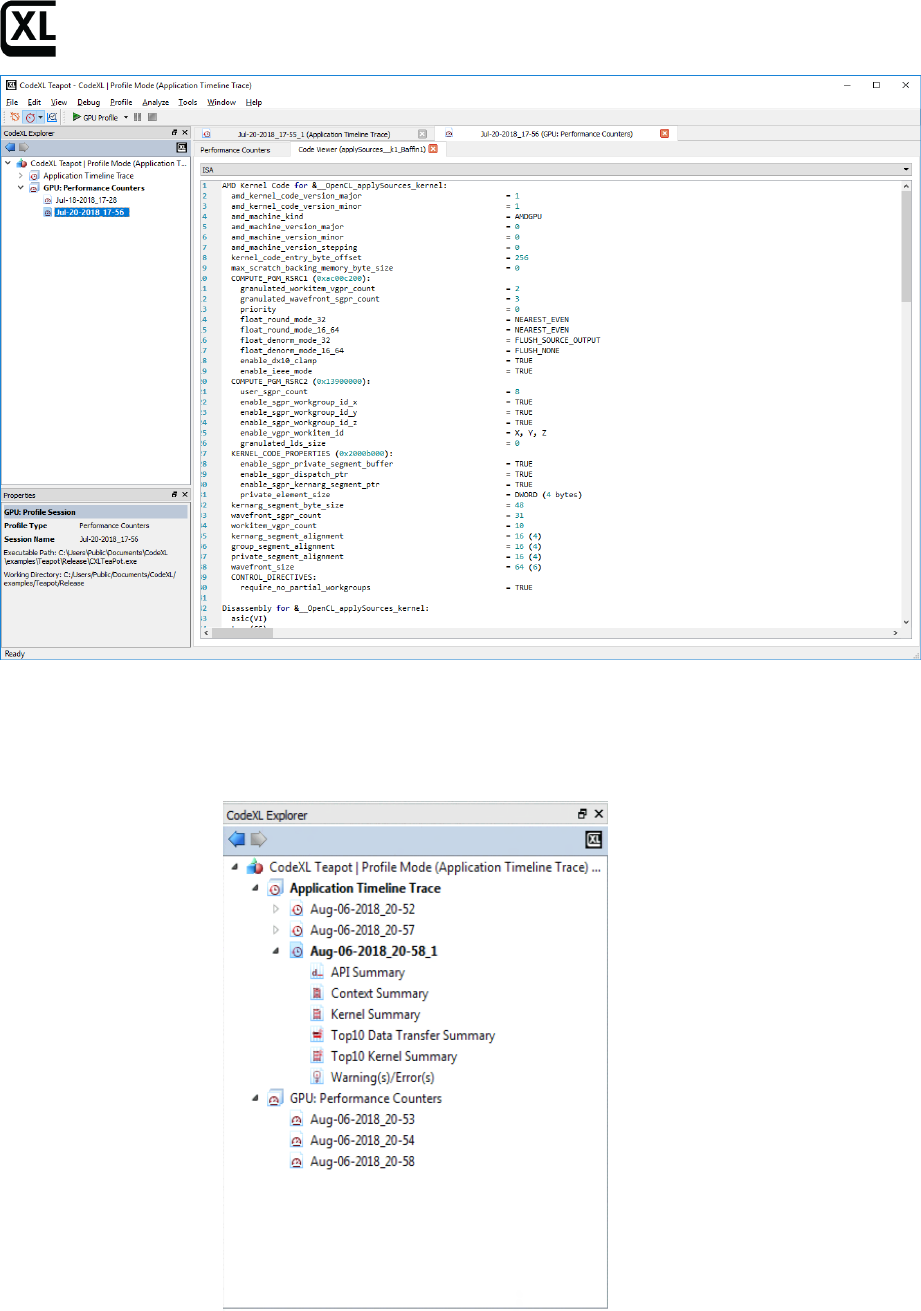Click the blue back arrow in enlarged Explorer
This screenshot has width=921, height=1311.
[237, 839]
